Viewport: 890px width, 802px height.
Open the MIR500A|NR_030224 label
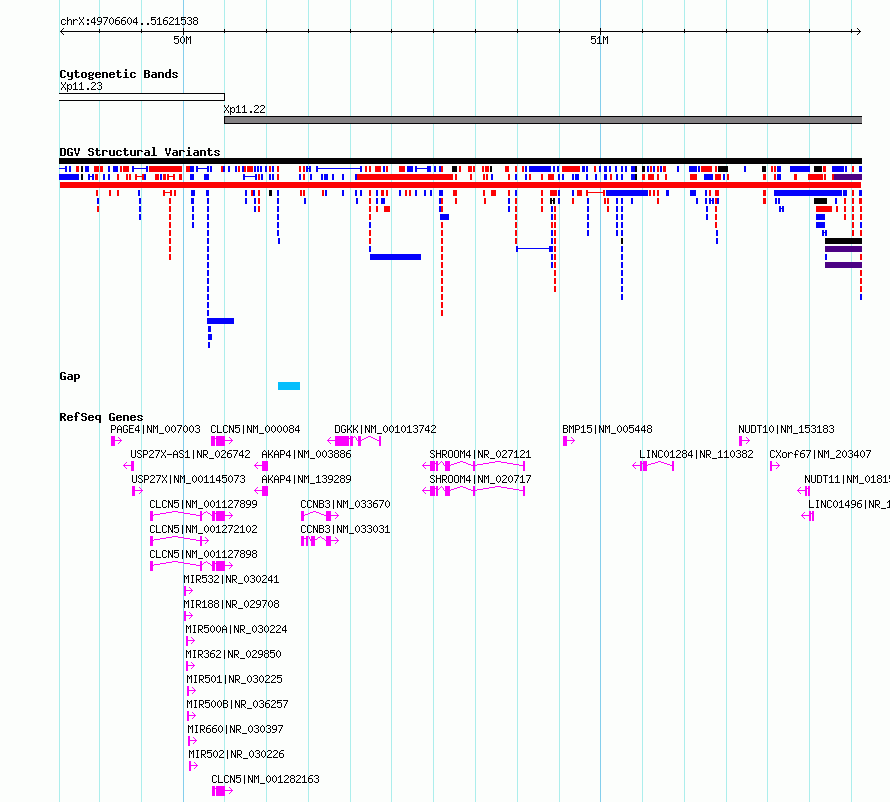click(x=236, y=629)
